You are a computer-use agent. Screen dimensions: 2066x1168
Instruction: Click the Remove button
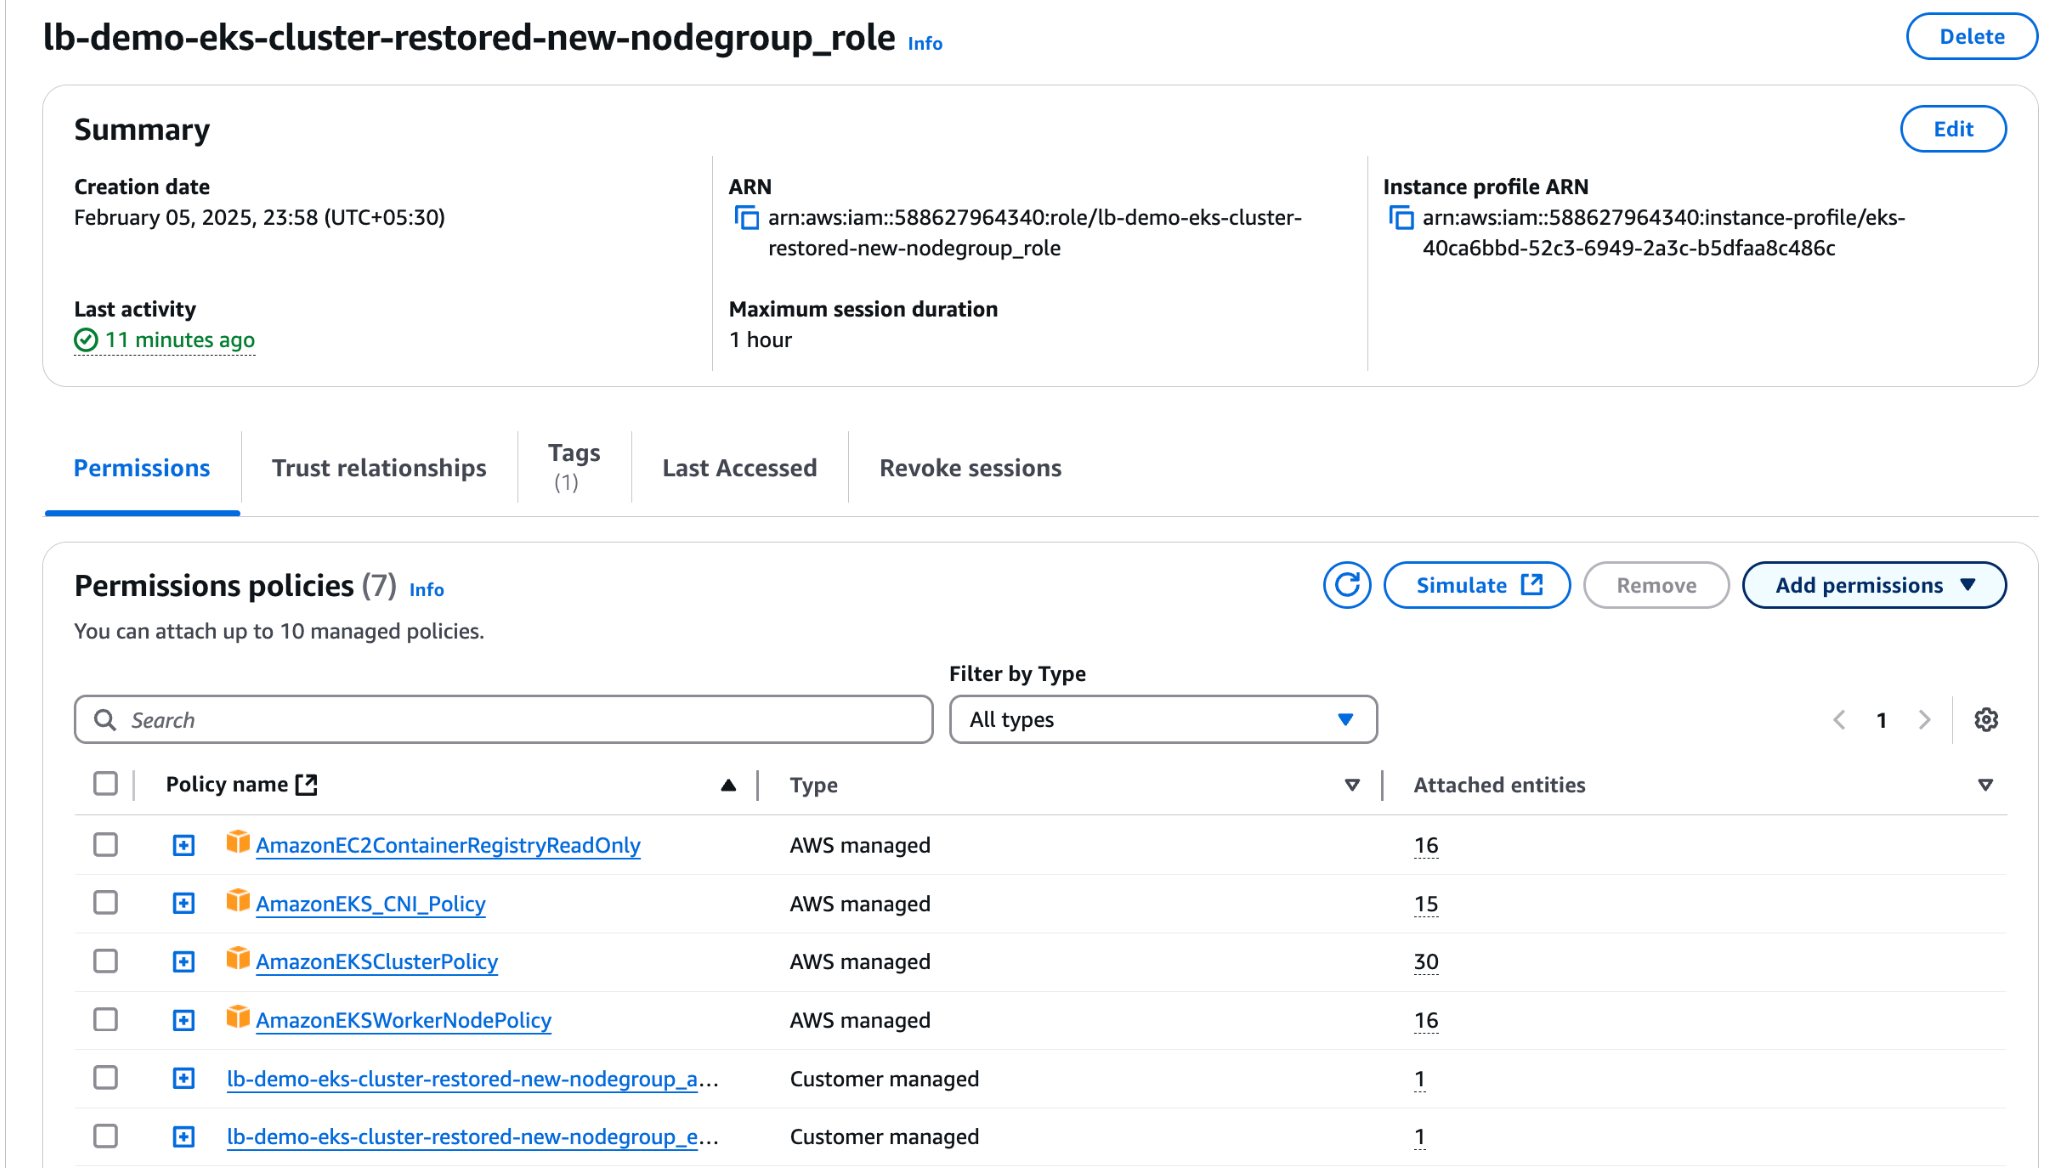click(1656, 585)
